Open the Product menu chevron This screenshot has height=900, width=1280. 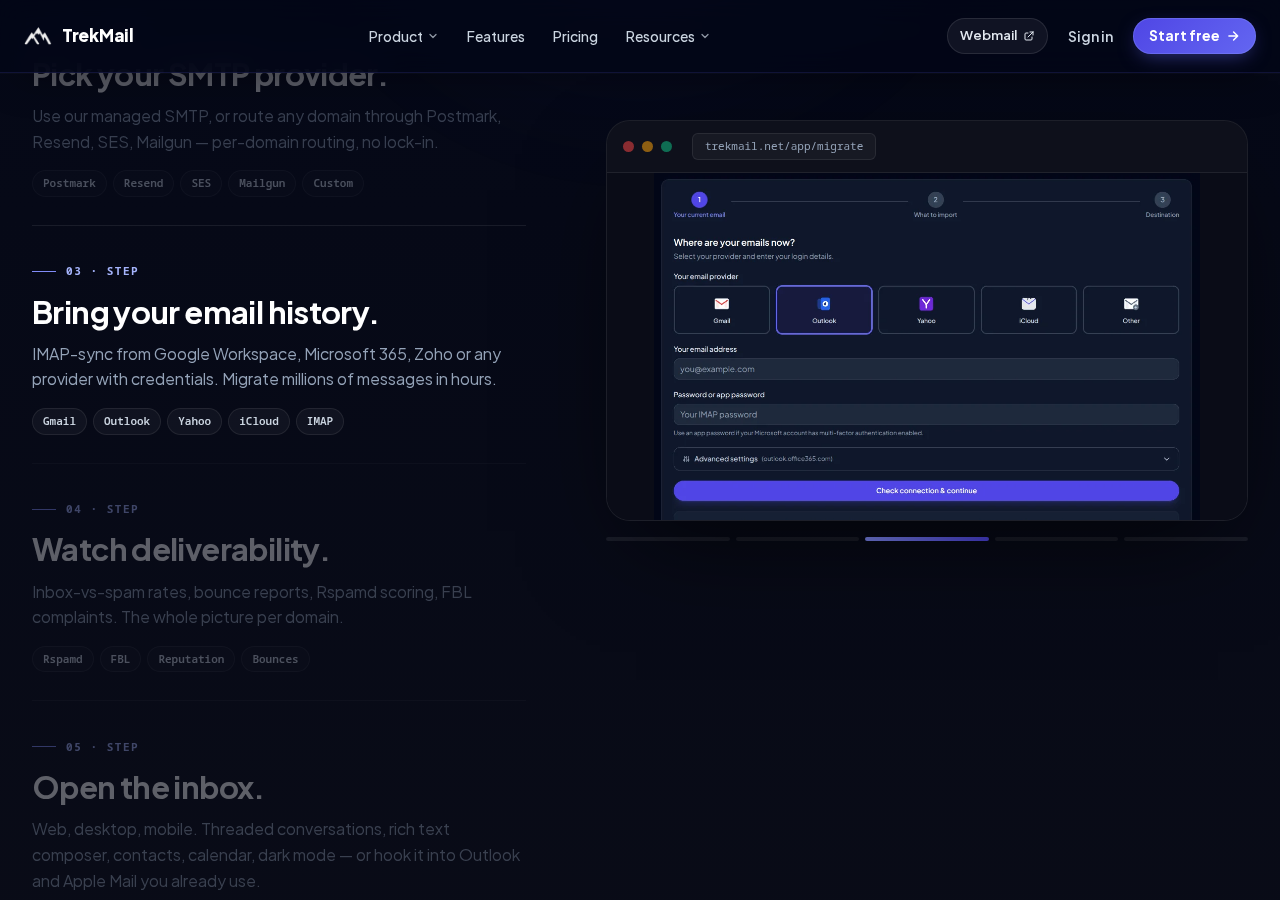tap(433, 36)
